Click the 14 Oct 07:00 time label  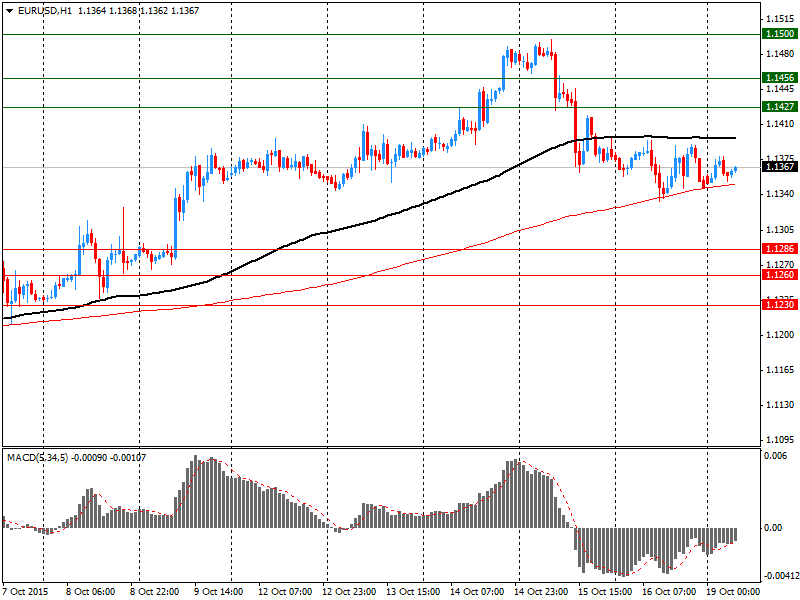pos(478,592)
